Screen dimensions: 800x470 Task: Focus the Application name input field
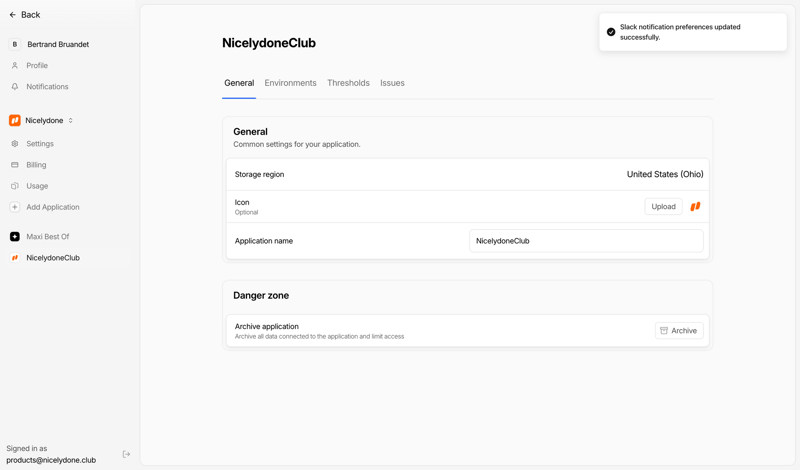(586, 241)
